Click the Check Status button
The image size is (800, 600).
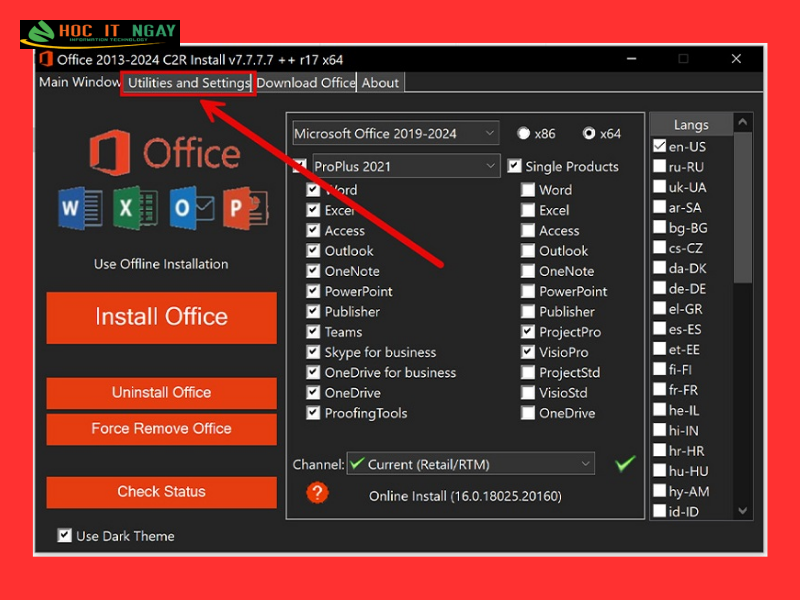[x=161, y=492]
